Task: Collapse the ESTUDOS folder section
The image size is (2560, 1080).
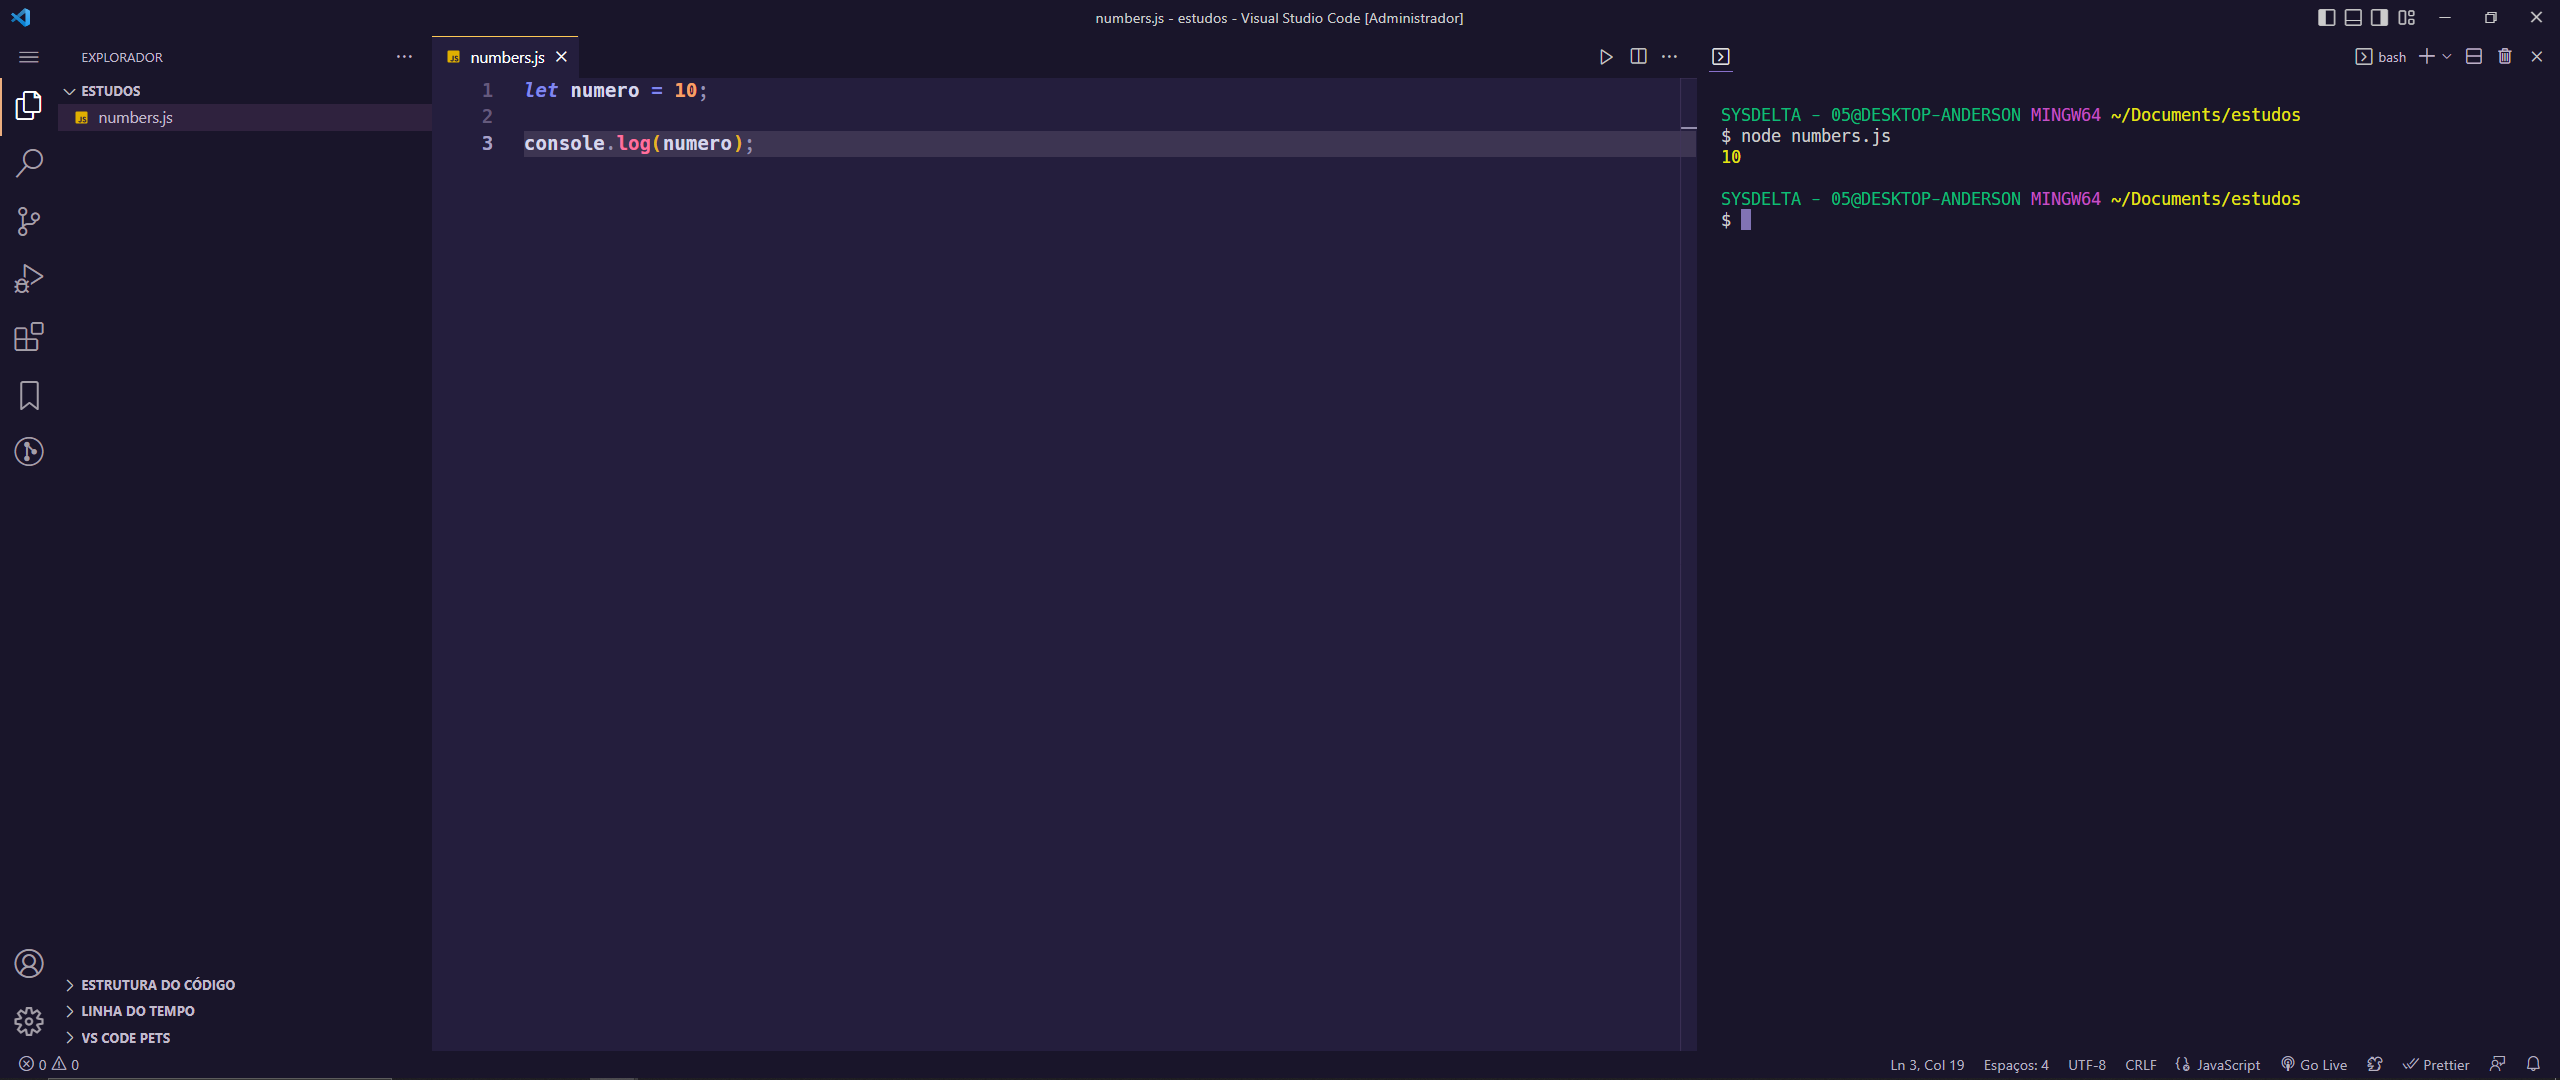Action: (x=245, y=91)
